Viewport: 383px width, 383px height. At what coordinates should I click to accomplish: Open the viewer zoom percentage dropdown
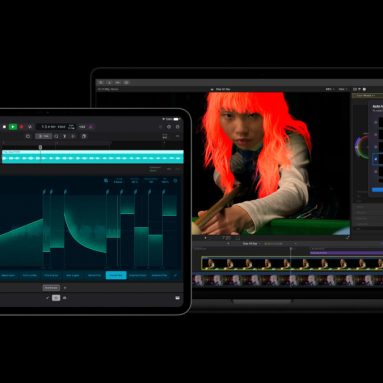pyautogui.click(x=329, y=89)
